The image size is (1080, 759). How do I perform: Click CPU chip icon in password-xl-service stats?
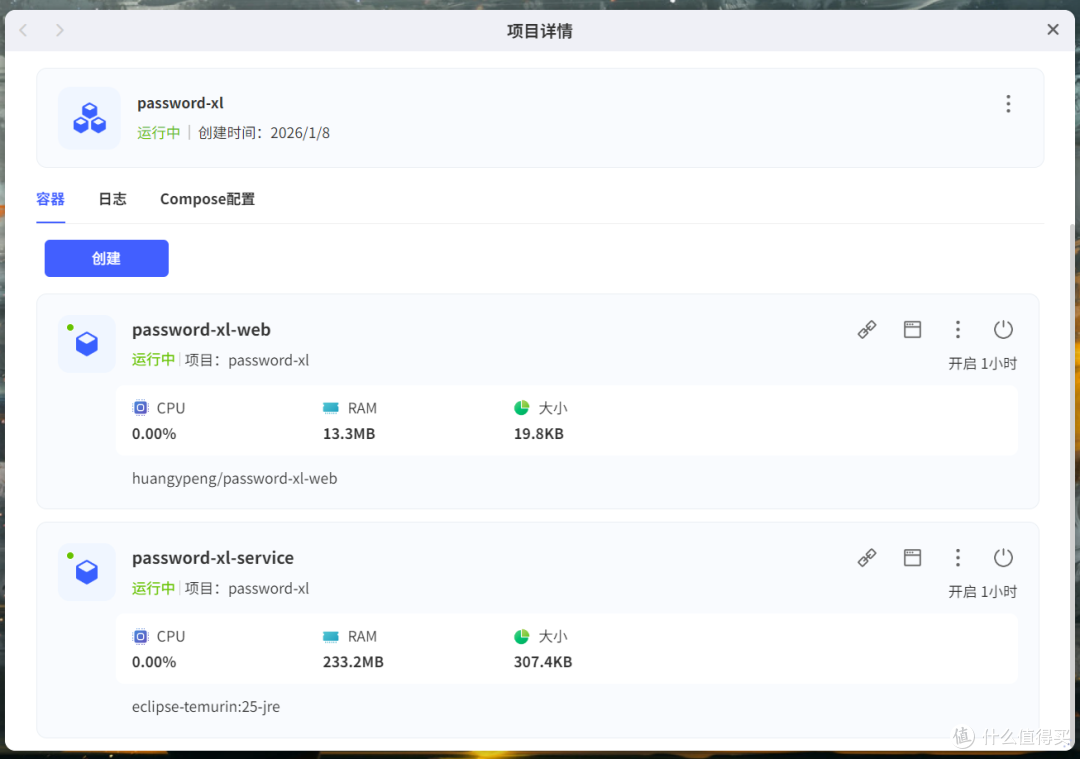[140, 636]
